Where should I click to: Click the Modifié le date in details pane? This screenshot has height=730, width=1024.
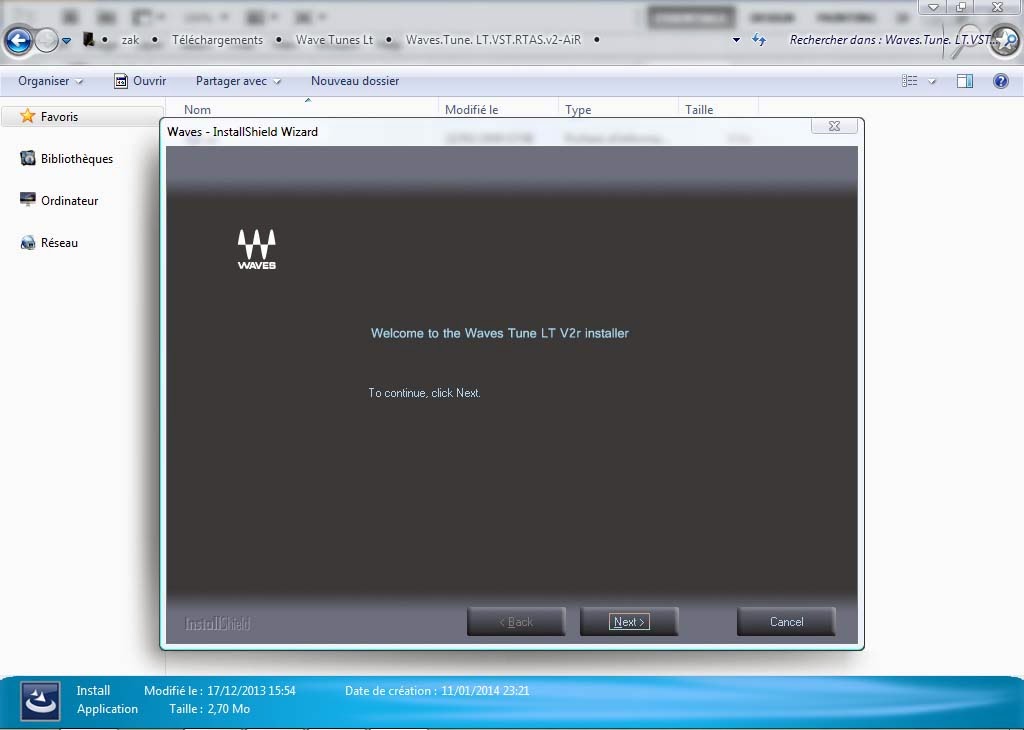[251, 690]
